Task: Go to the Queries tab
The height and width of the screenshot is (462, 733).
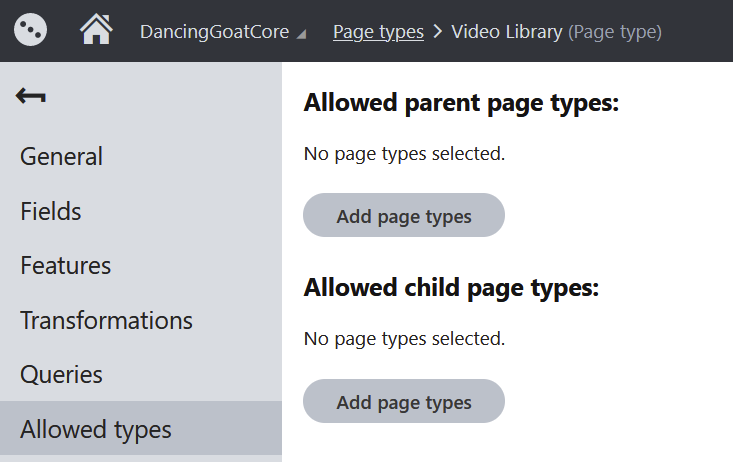Action: [x=141, y=375]
